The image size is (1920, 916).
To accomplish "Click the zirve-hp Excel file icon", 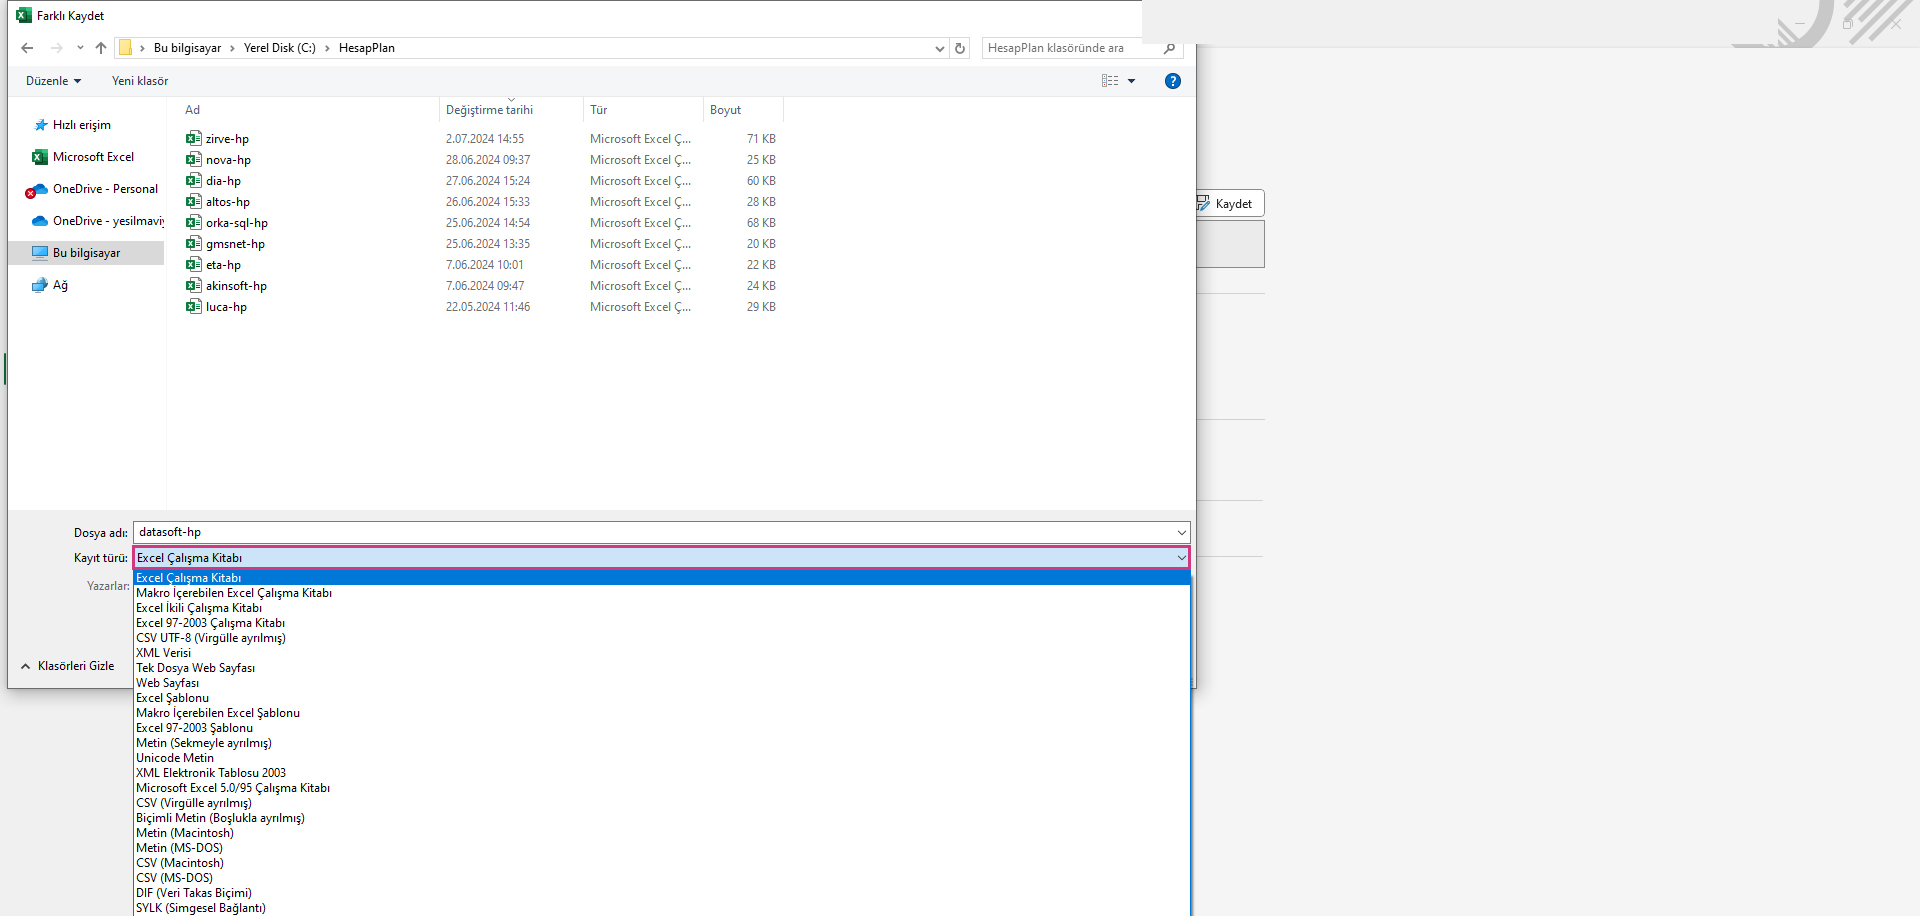I will tap(194, 139).
